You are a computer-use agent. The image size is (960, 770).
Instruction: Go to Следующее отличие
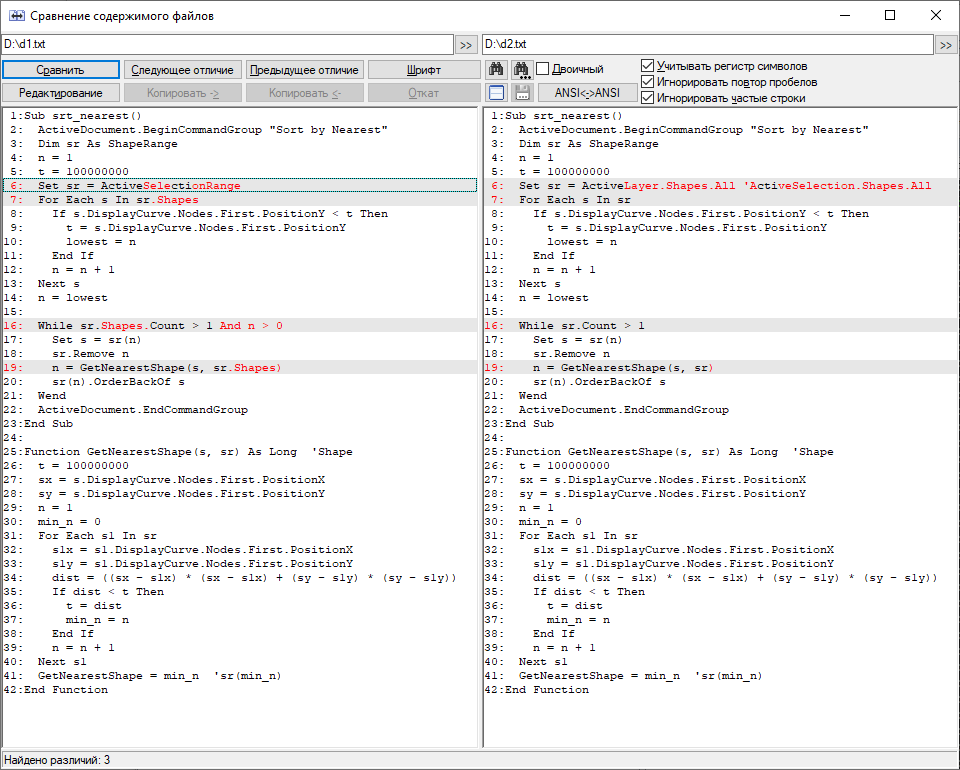point(182,70)
